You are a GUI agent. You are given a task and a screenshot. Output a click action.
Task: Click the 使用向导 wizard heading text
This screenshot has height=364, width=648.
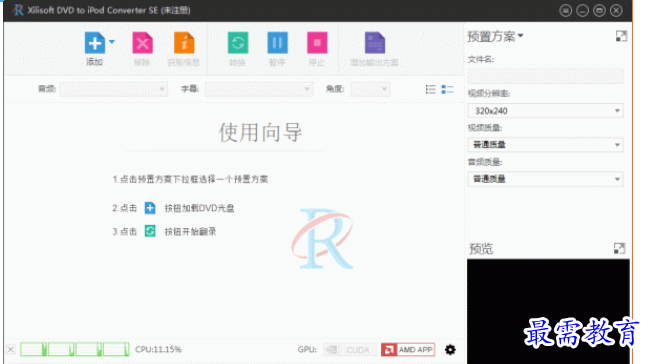coord(260,133)
